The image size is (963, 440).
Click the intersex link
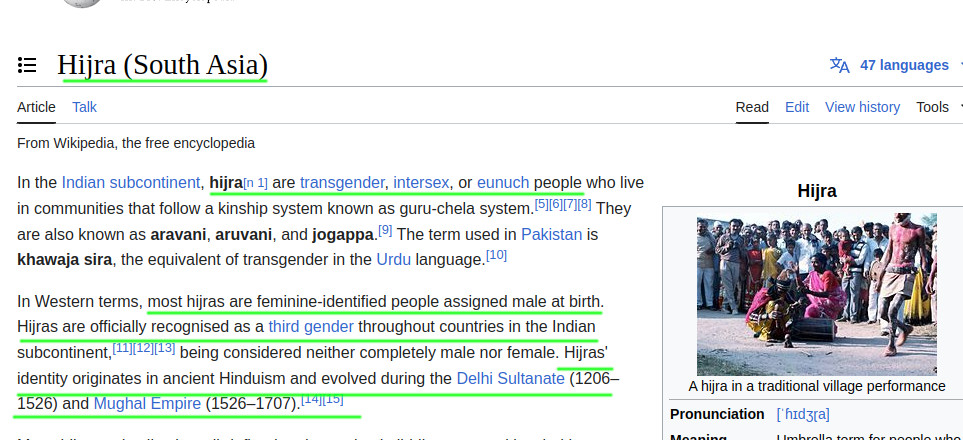[x=421, y=183]
